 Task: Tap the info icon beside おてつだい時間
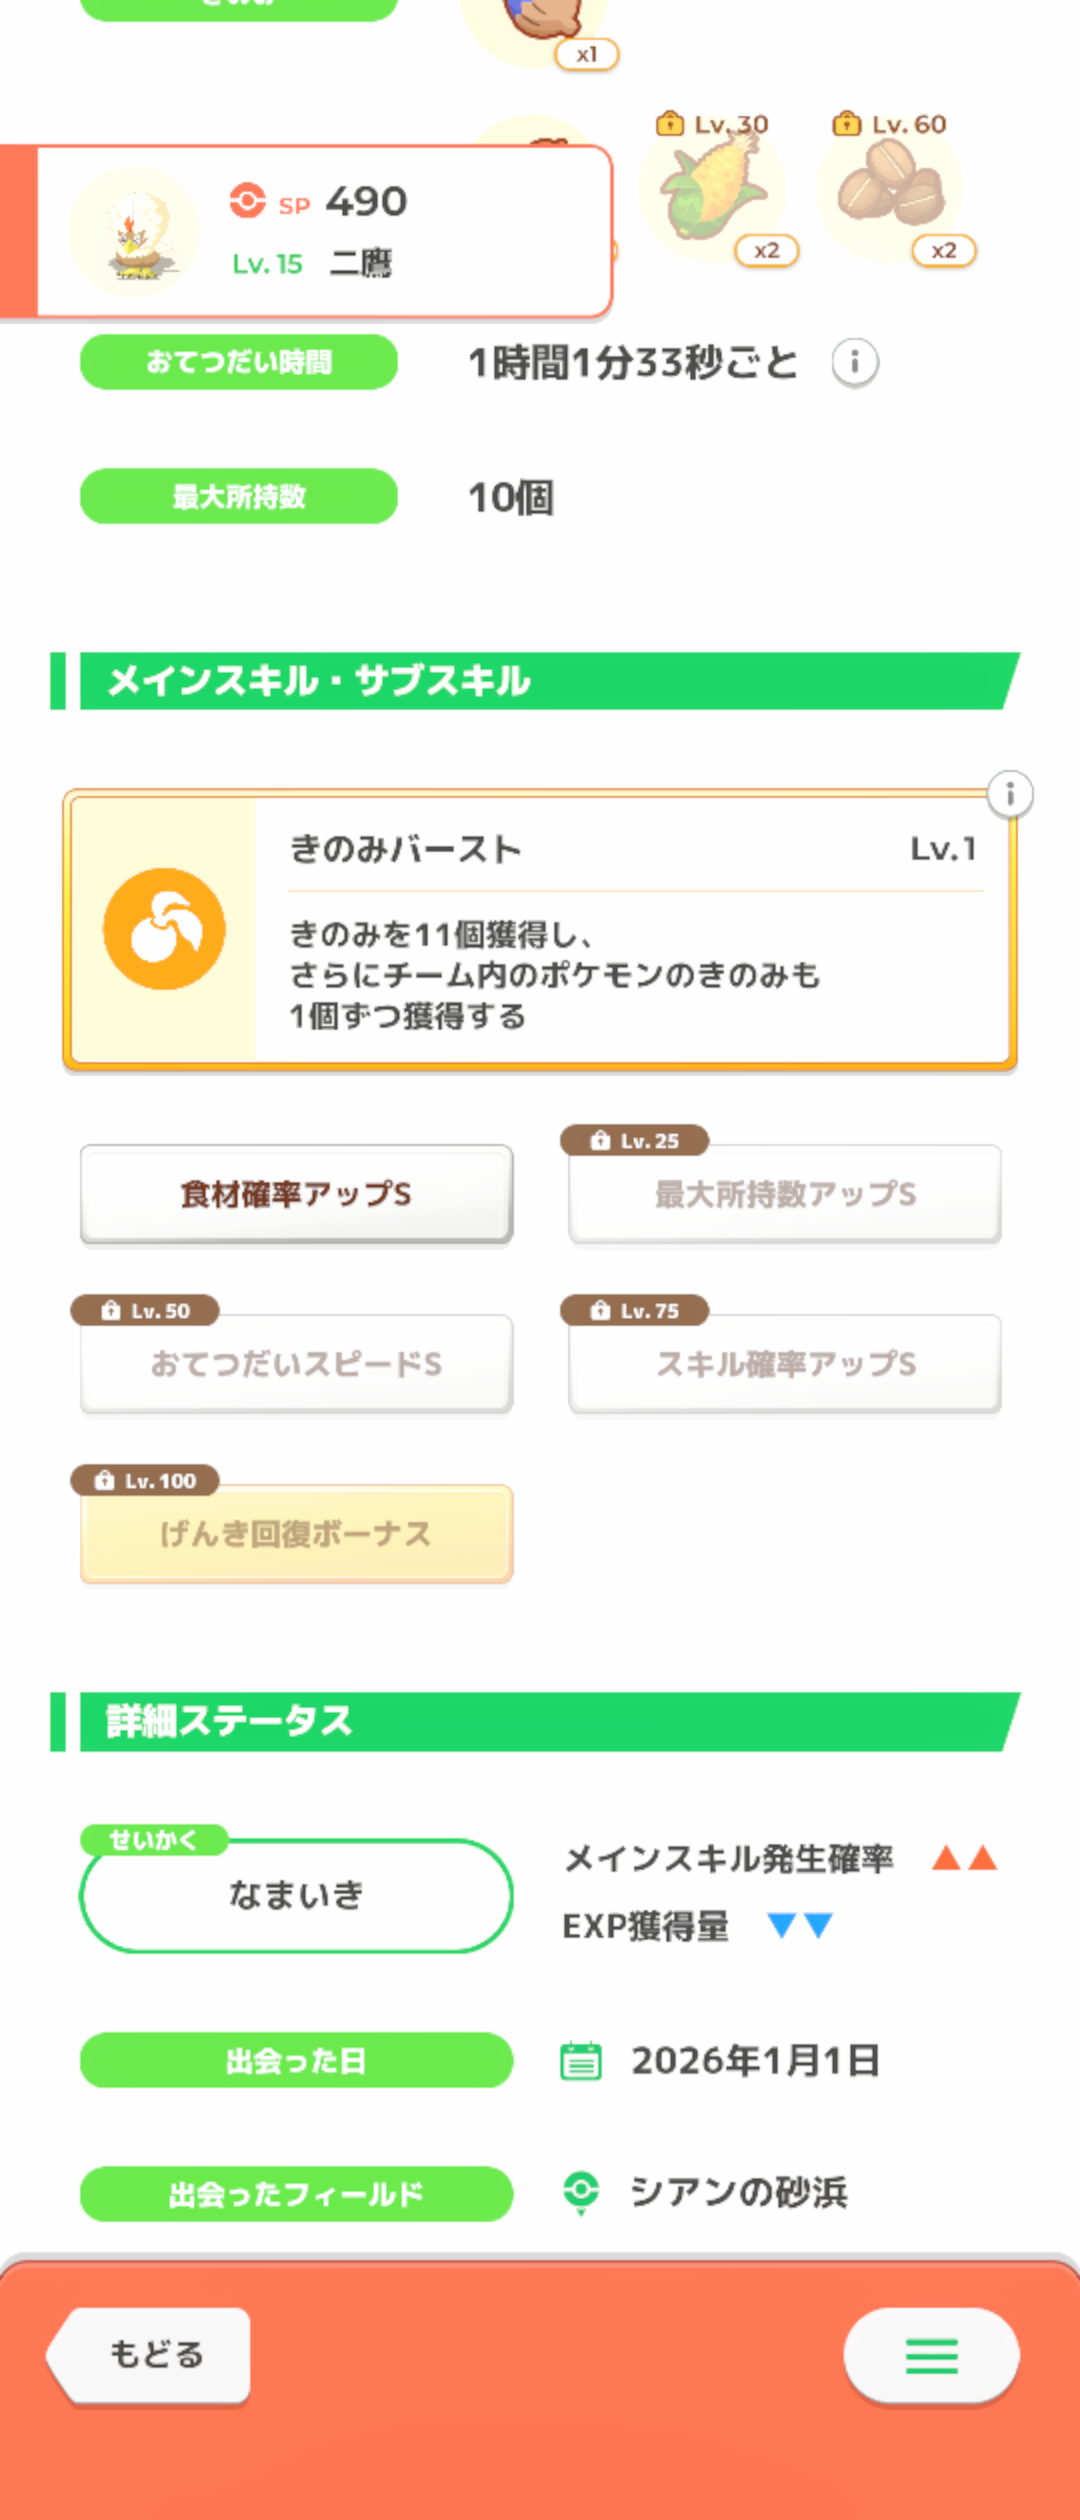click(x=855, y=362)
